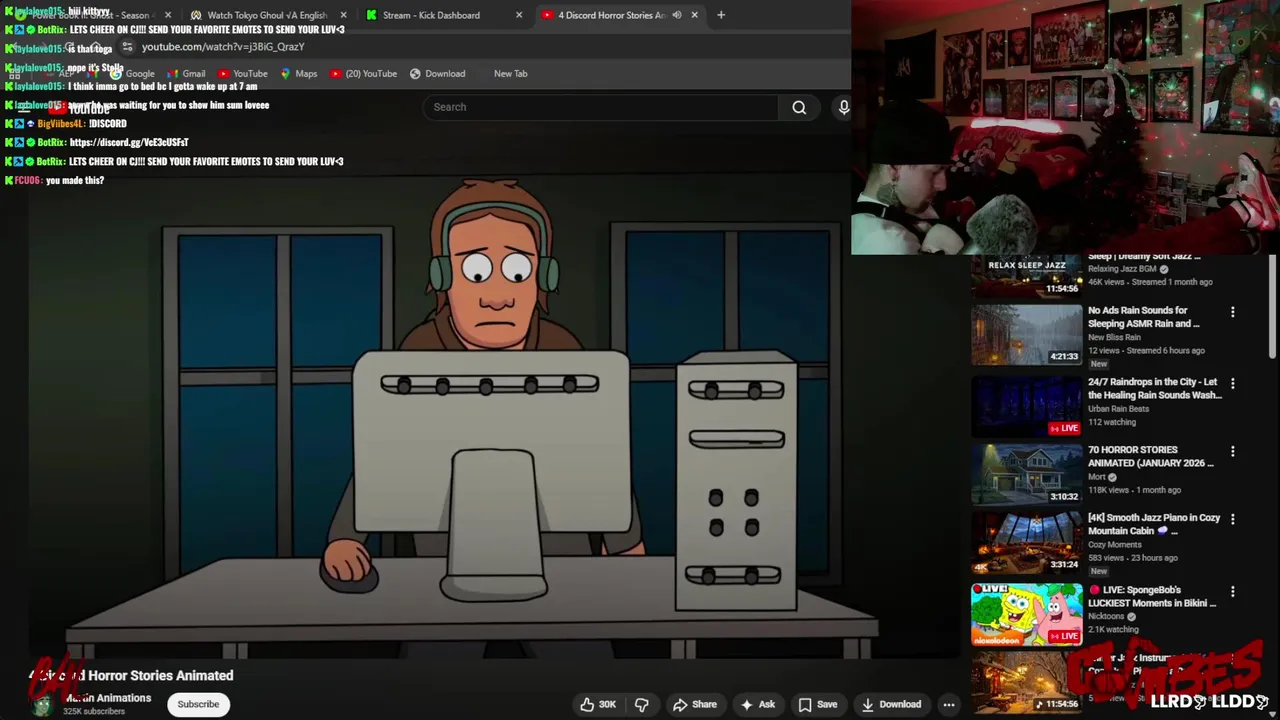This screenshot has height=720, width=1280.
Task: Open a new browser tab
Action: [x=721, y=15]
